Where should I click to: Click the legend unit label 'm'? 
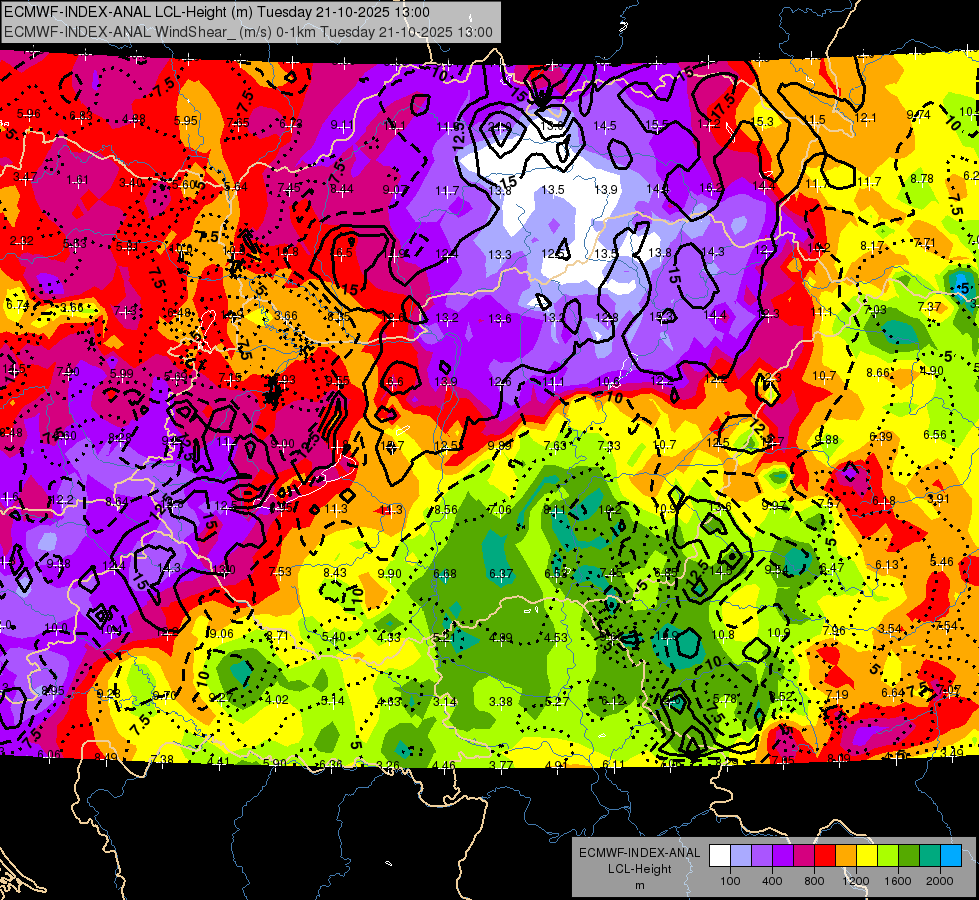(640, 885)
